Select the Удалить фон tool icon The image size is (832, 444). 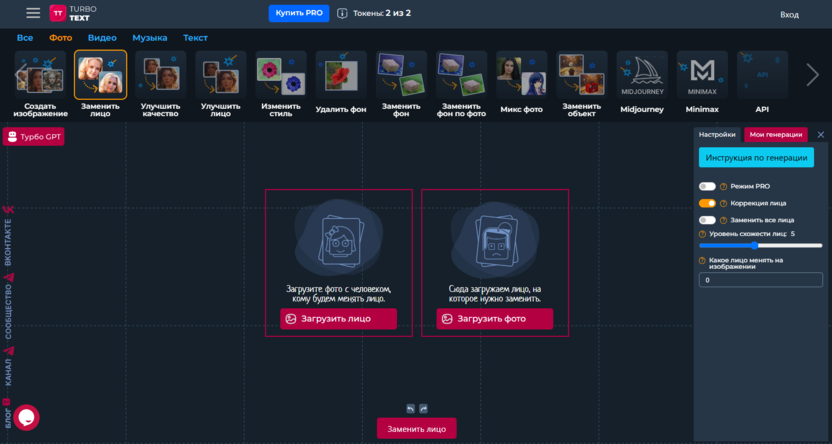click(341, 76)
